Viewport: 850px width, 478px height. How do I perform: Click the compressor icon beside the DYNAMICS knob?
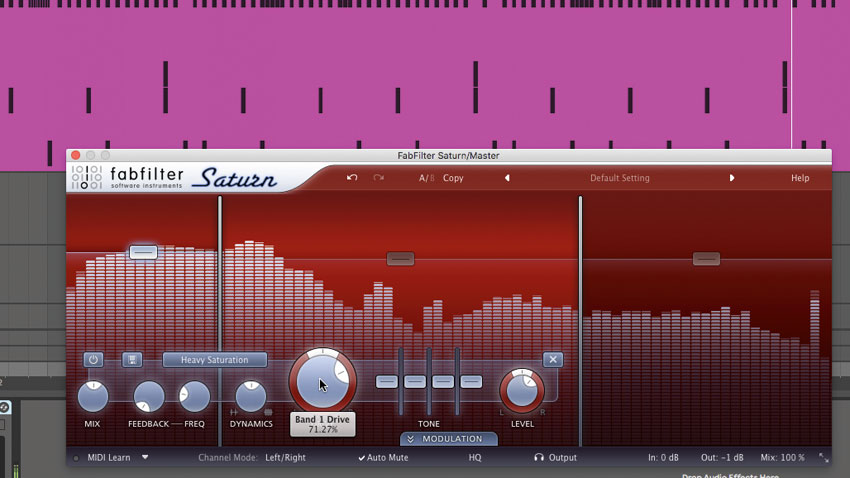click(268, 412)
